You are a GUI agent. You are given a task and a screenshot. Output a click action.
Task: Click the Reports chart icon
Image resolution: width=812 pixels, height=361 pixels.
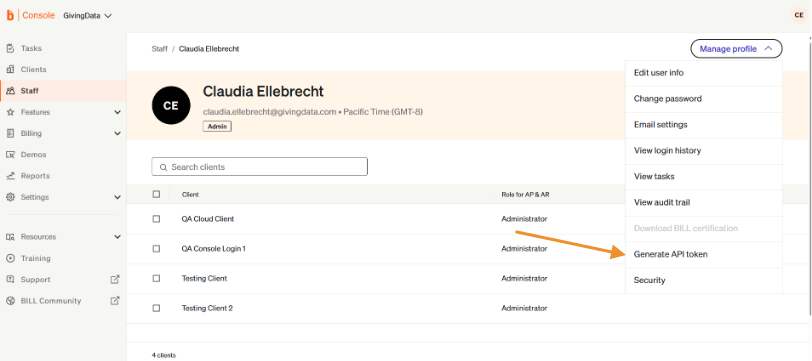10,176
